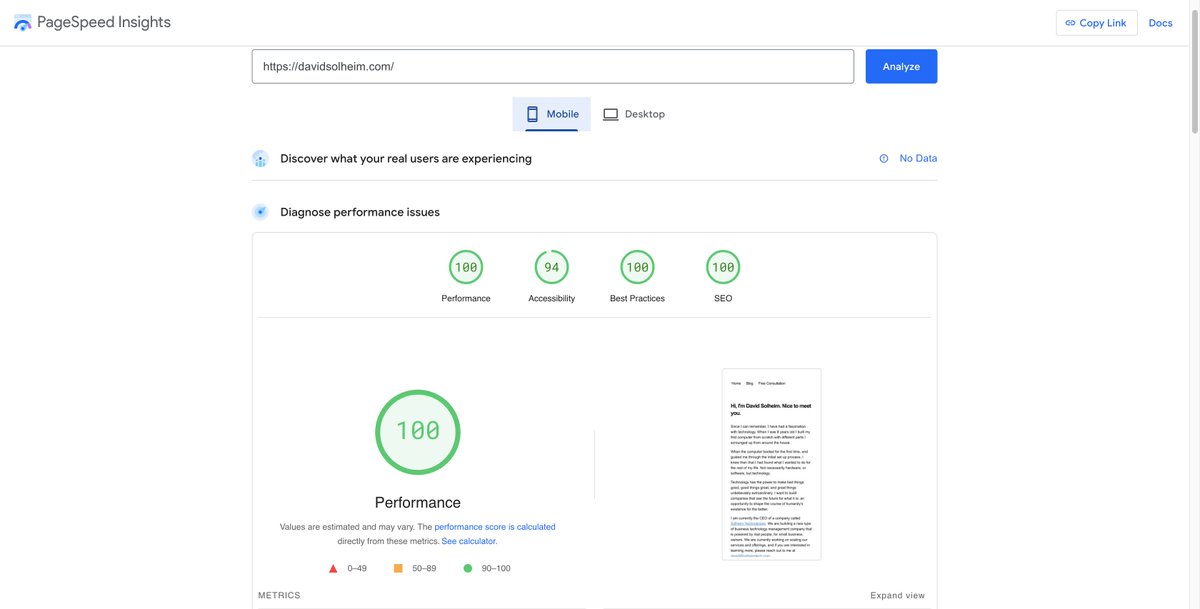The width and height of the screenshot is (1200, 609).
Task: Click the mobile phone icon
Action: (532, 114)
